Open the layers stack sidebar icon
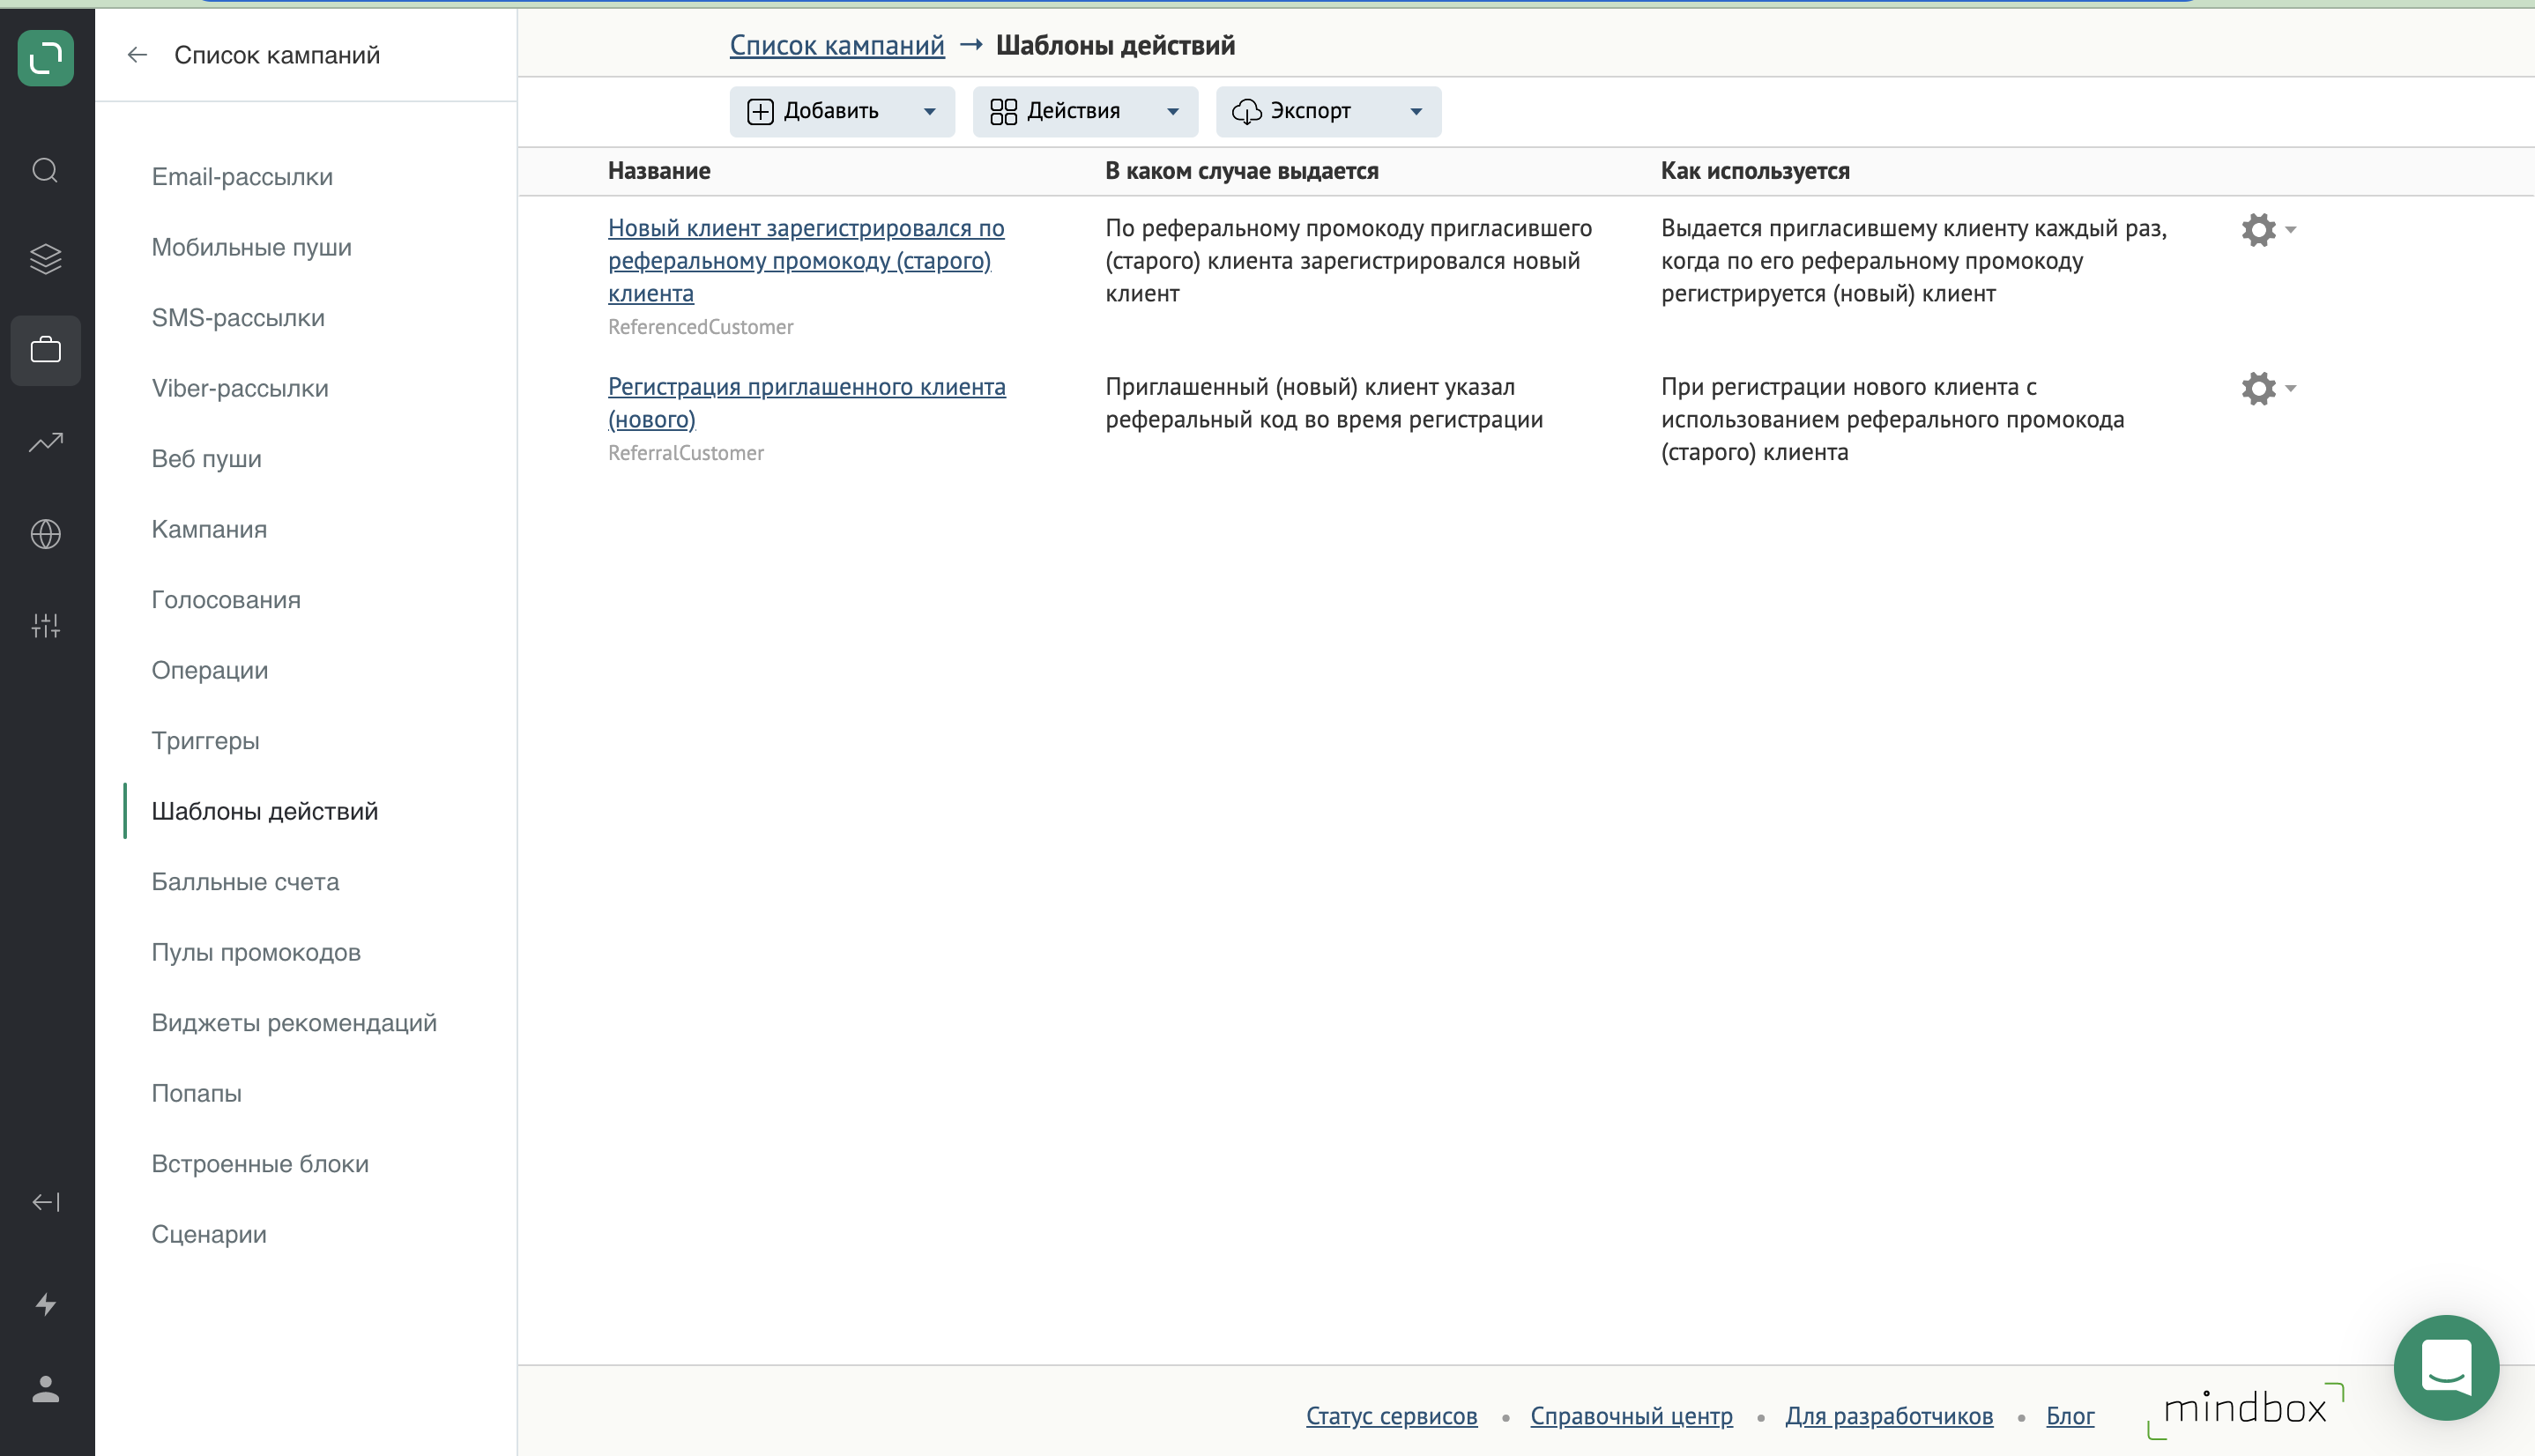Viewport: 2535px width, 1456px height. 46,260
